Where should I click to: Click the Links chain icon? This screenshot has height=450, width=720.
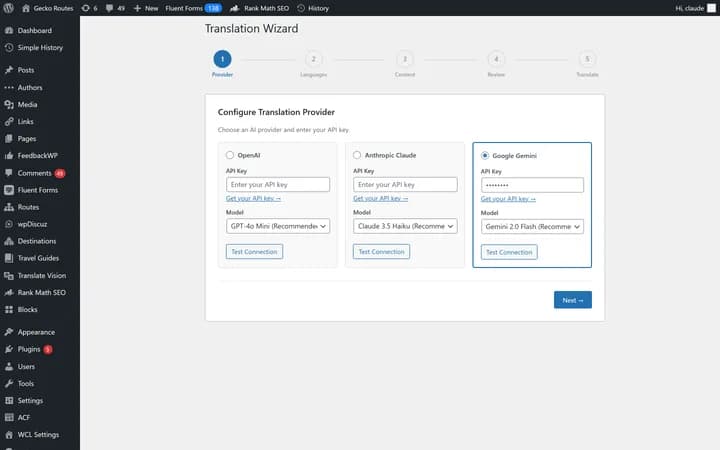click(x=9, y=122)
